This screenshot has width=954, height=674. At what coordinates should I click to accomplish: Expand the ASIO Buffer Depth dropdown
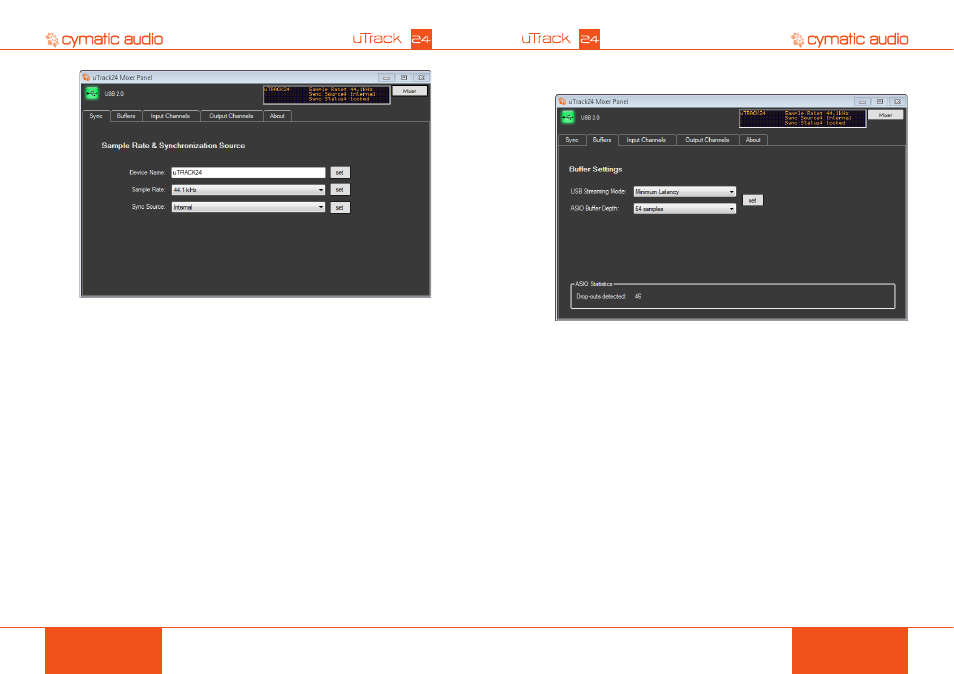click(684, 209)
